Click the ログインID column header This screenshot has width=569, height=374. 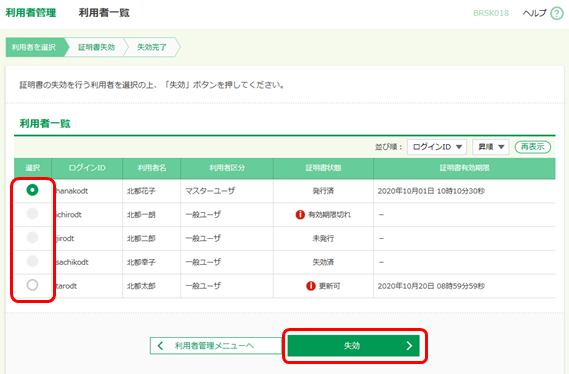tap(87, 168)
